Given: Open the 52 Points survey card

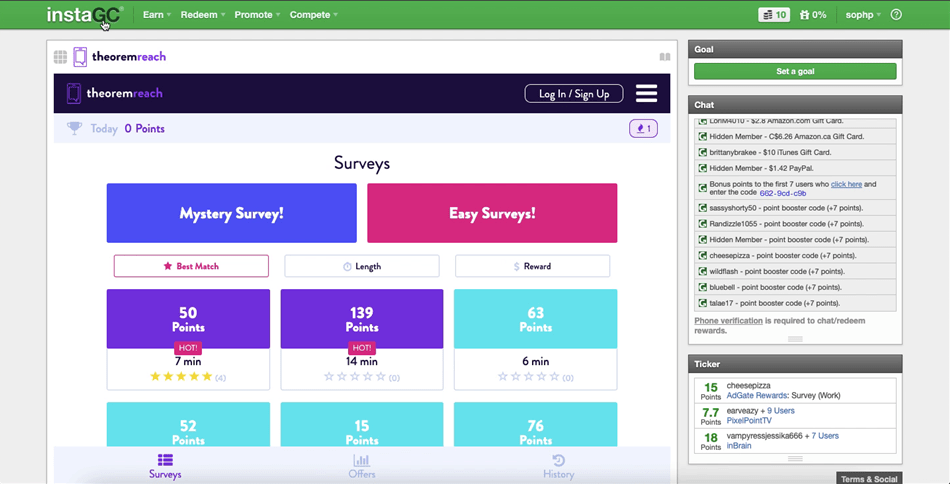Looking at the screenshot, I should tap(188, 425).
